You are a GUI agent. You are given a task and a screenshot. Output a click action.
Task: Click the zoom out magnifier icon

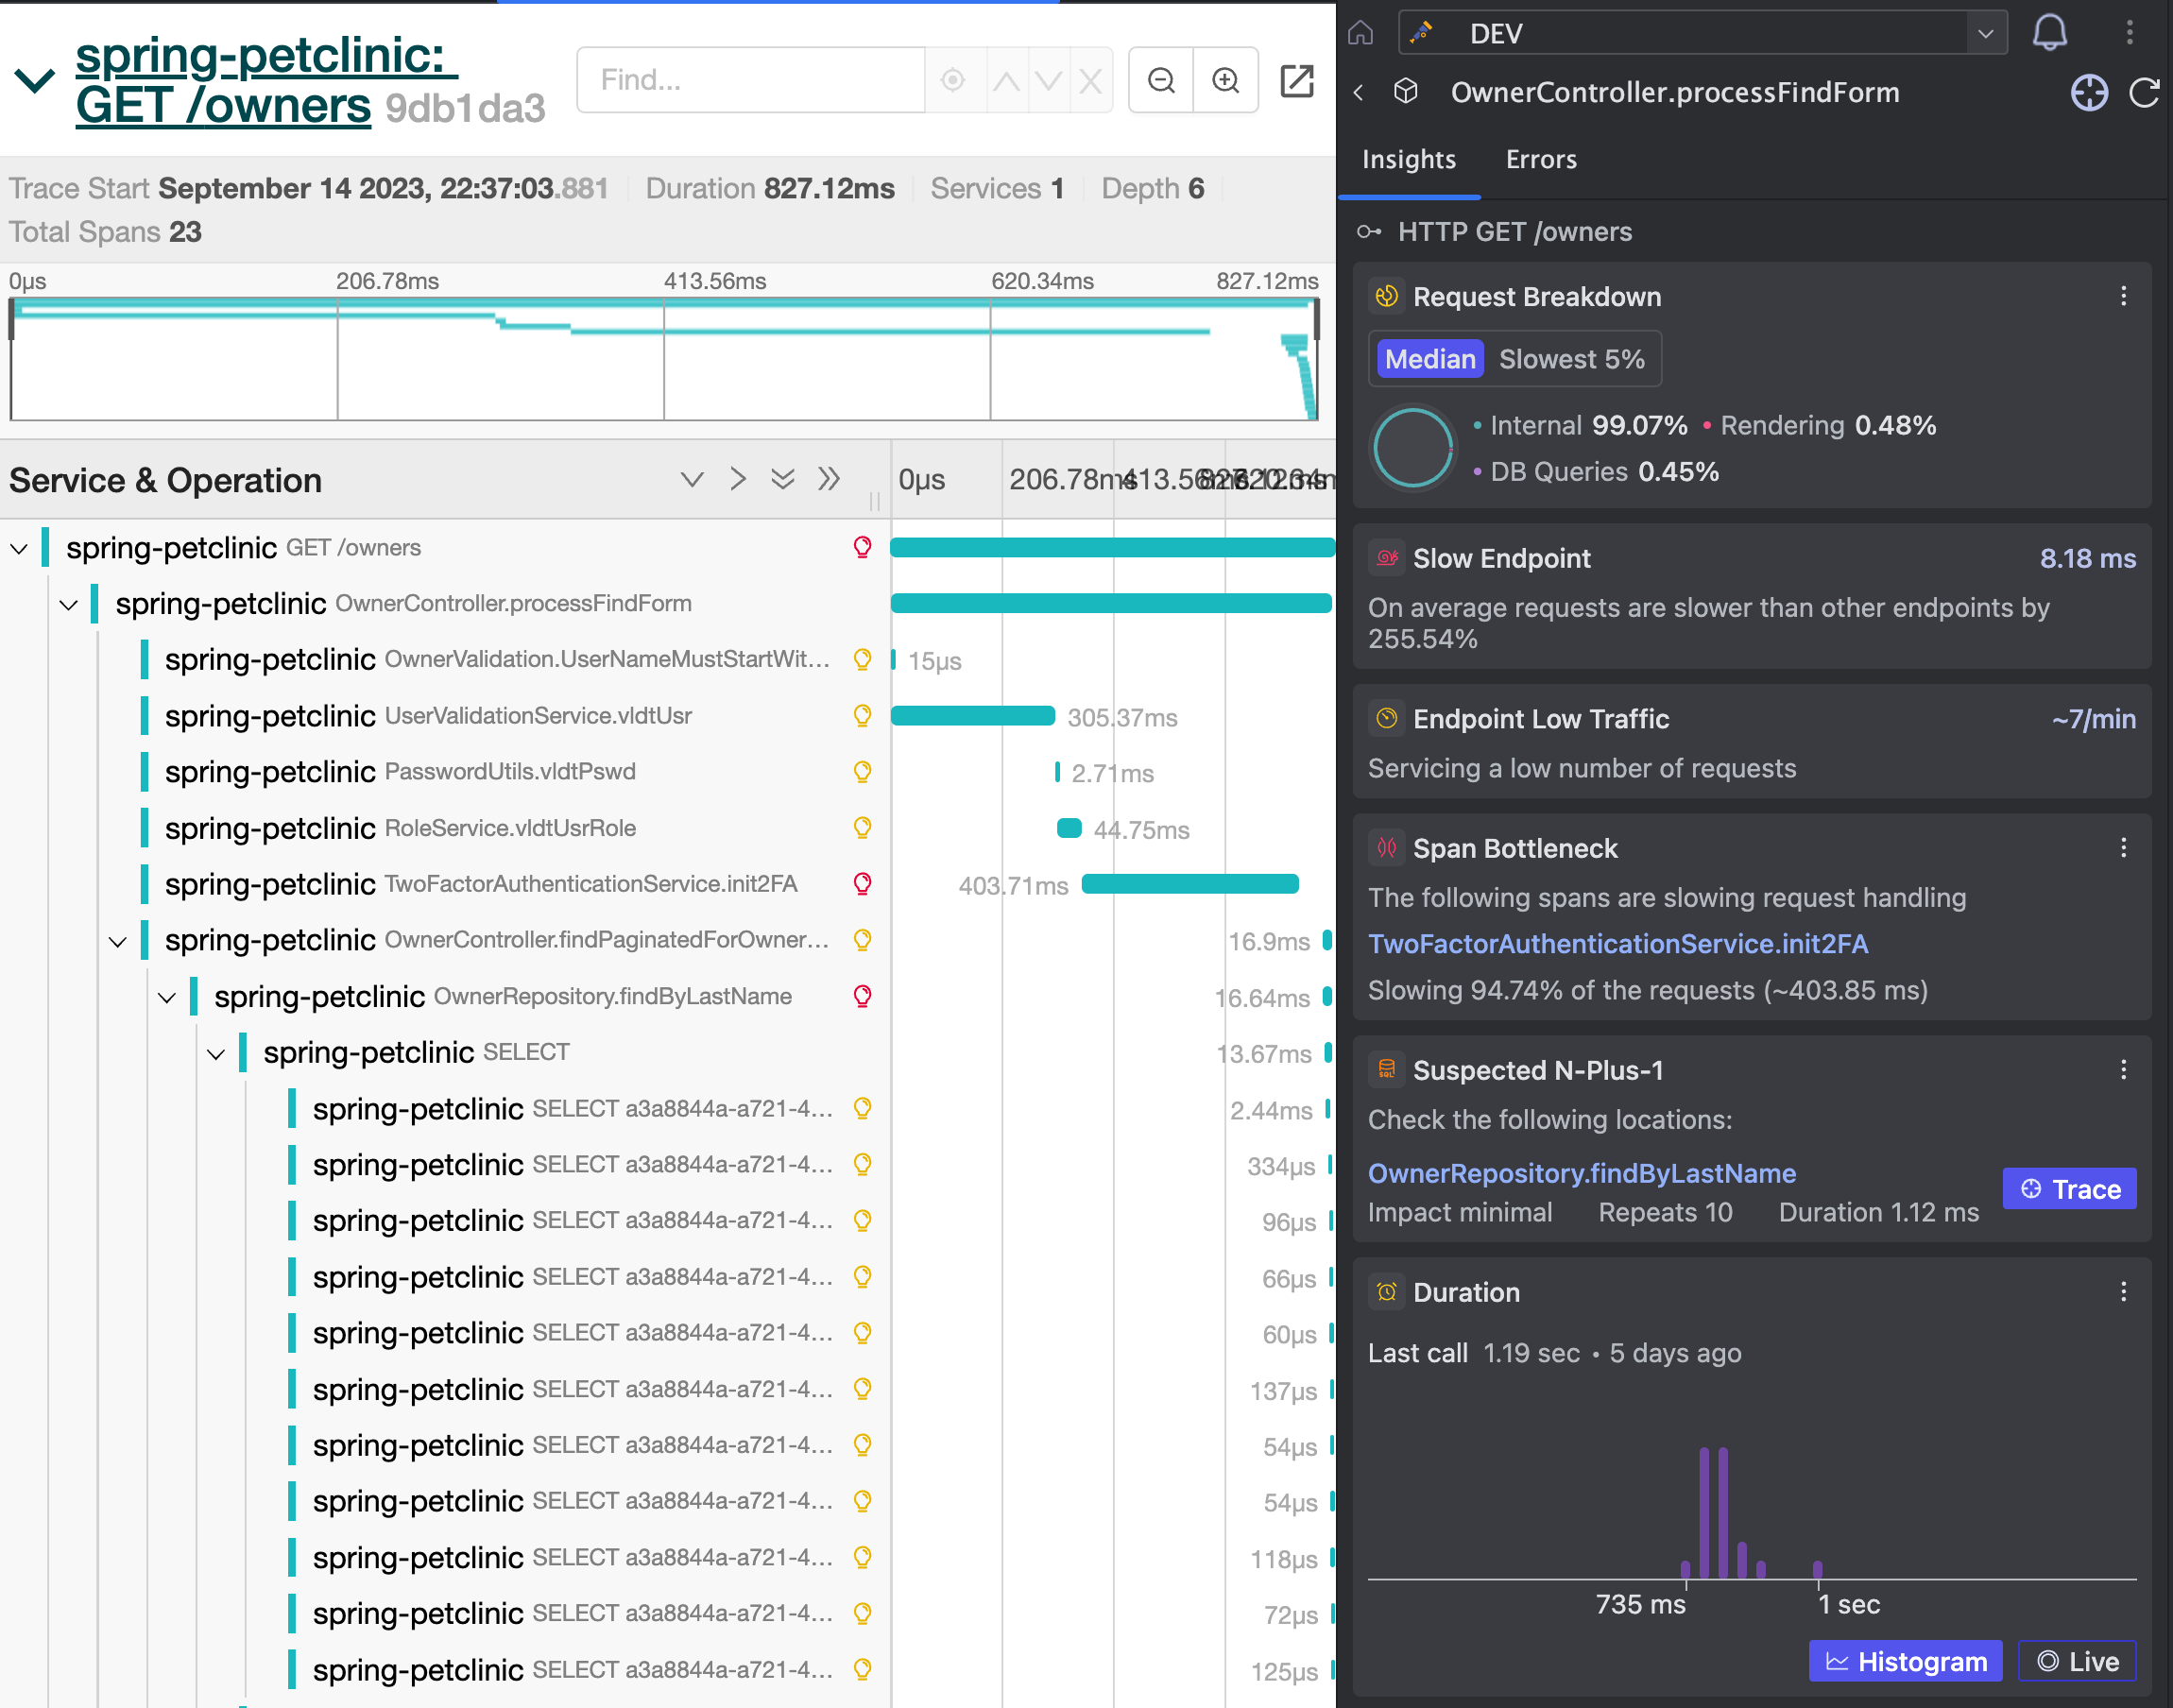point(1161,80)
